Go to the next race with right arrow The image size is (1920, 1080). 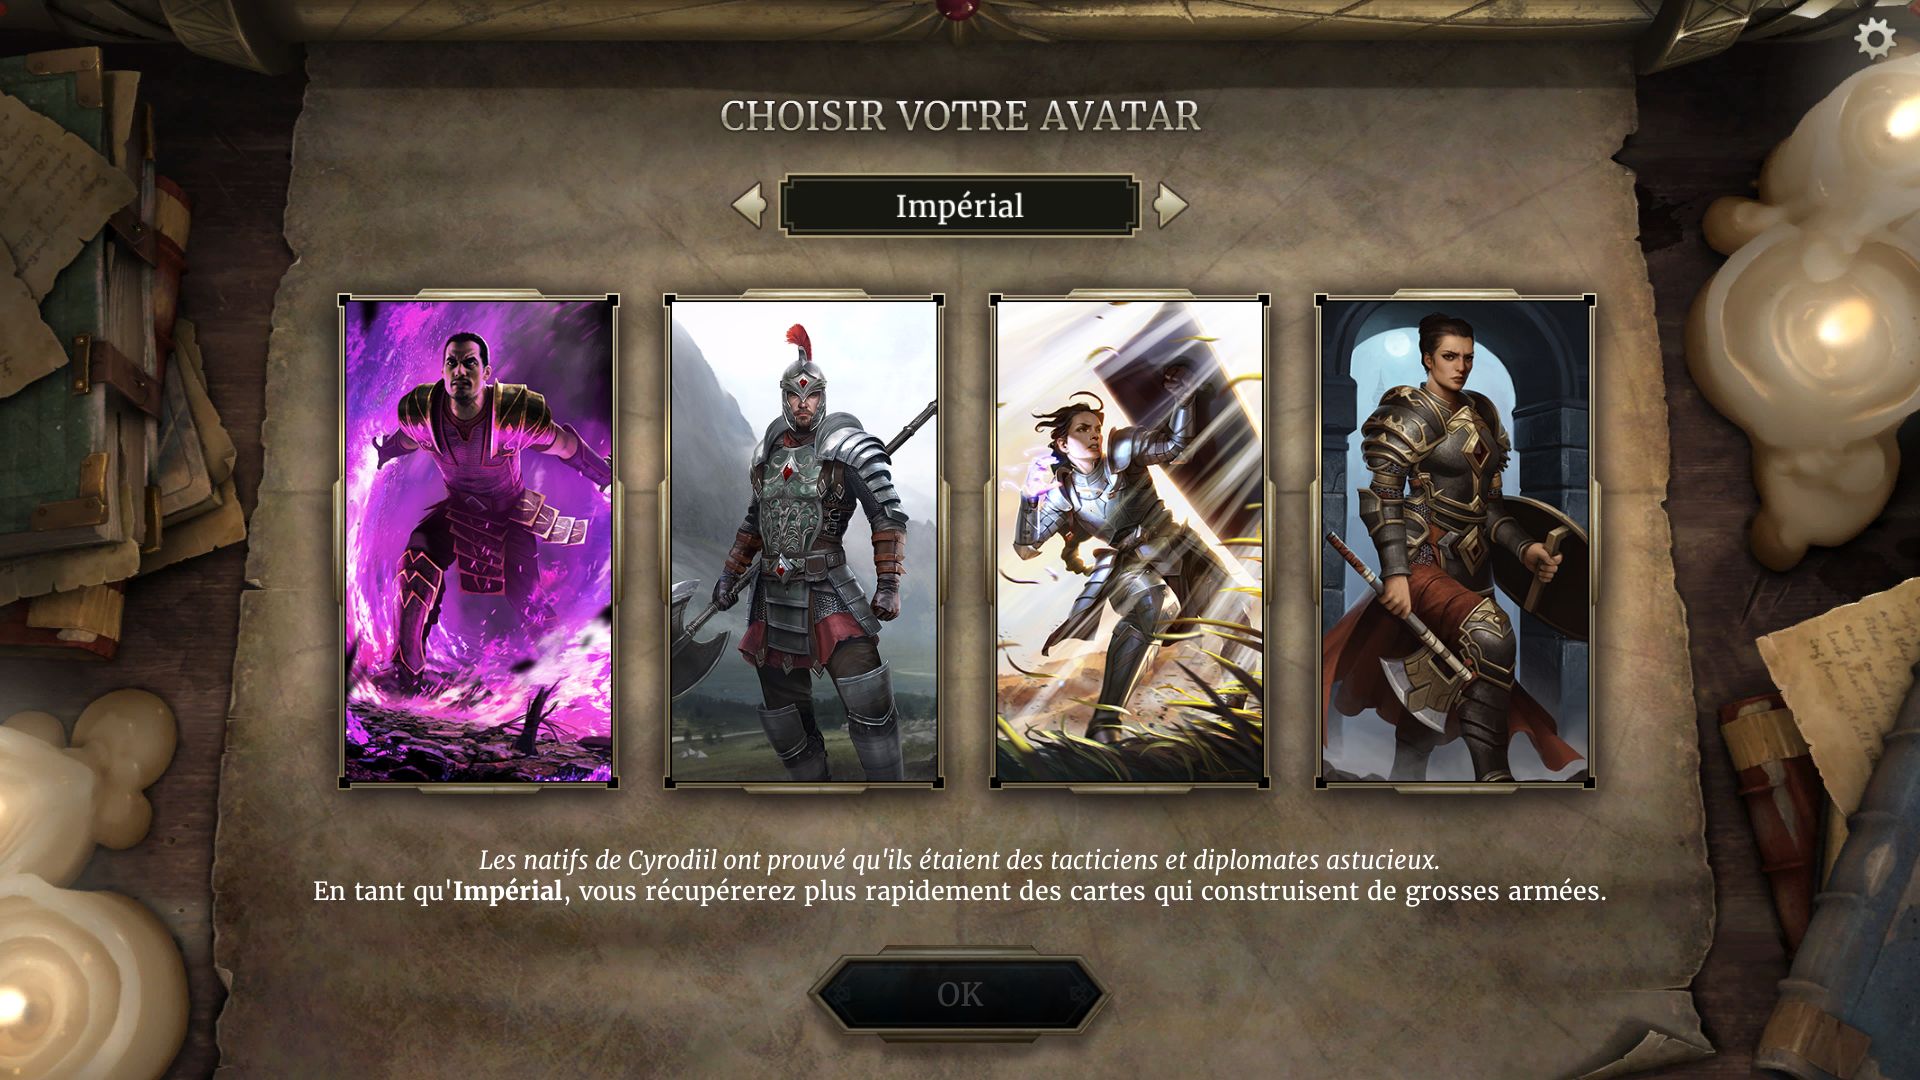(1170, 205)
